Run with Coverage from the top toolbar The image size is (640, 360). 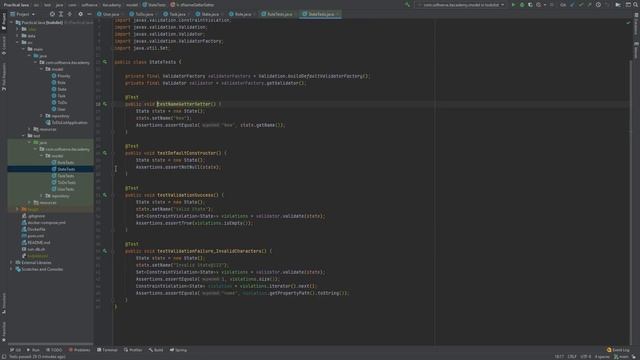530,5
